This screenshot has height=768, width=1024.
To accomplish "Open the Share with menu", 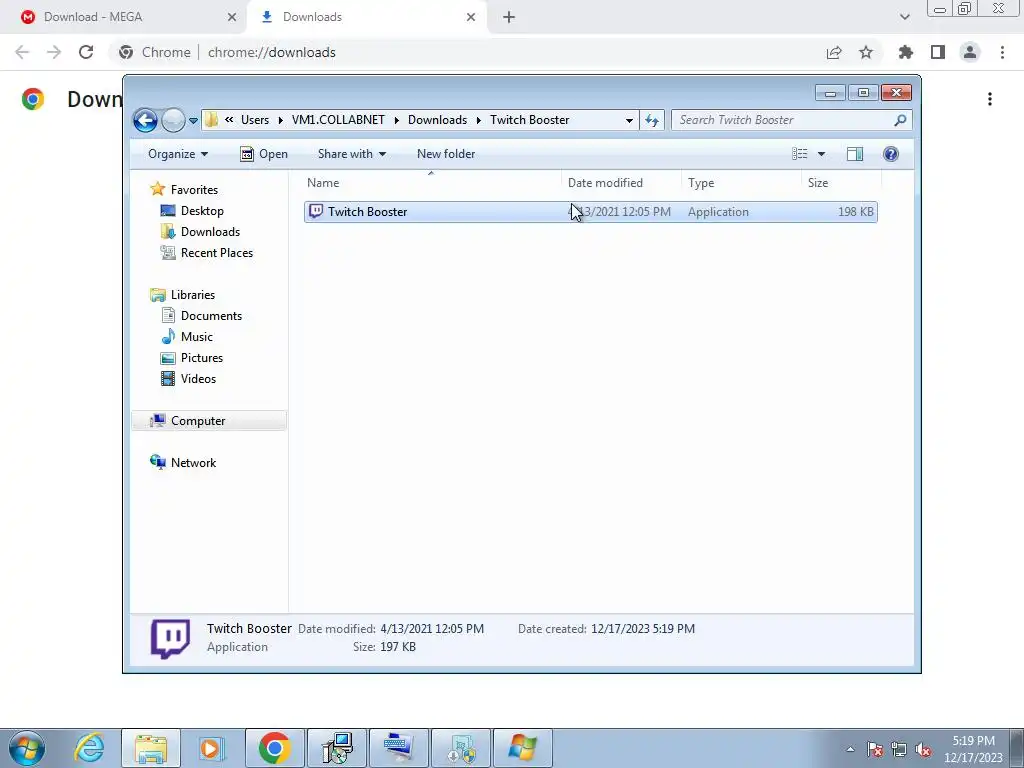I will 351,154.
